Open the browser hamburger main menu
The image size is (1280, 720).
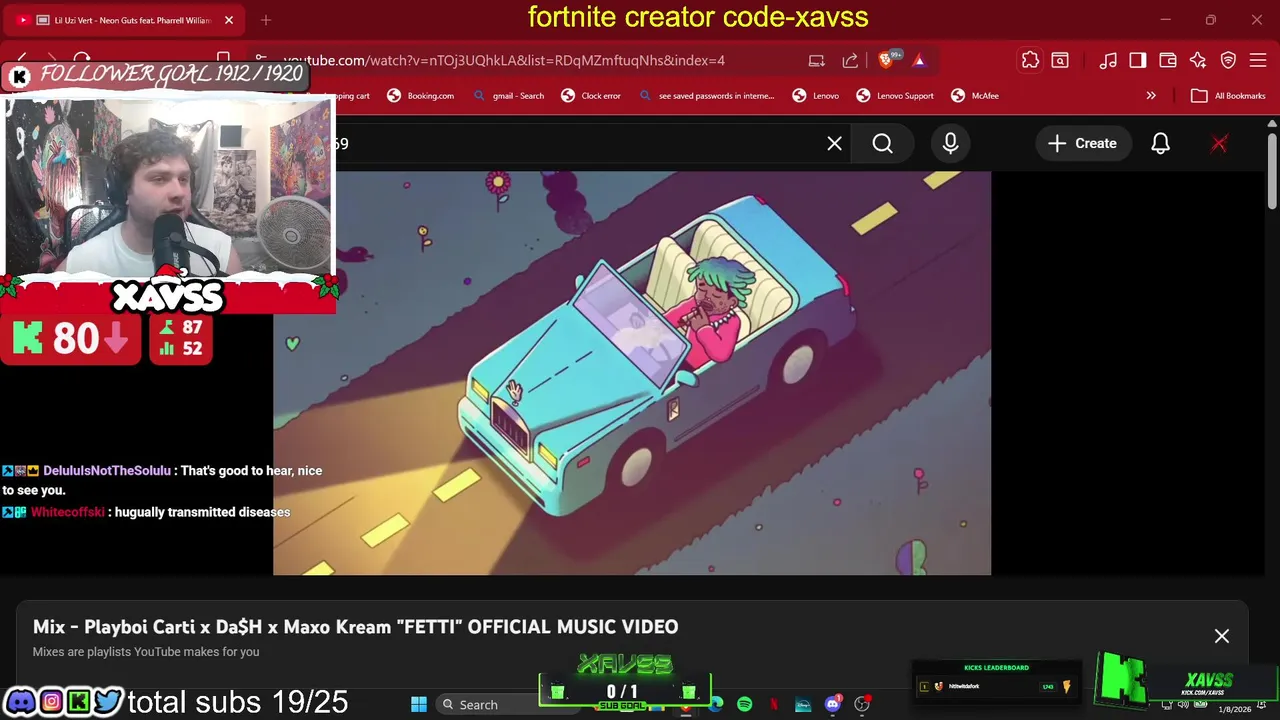[1258, 60]
